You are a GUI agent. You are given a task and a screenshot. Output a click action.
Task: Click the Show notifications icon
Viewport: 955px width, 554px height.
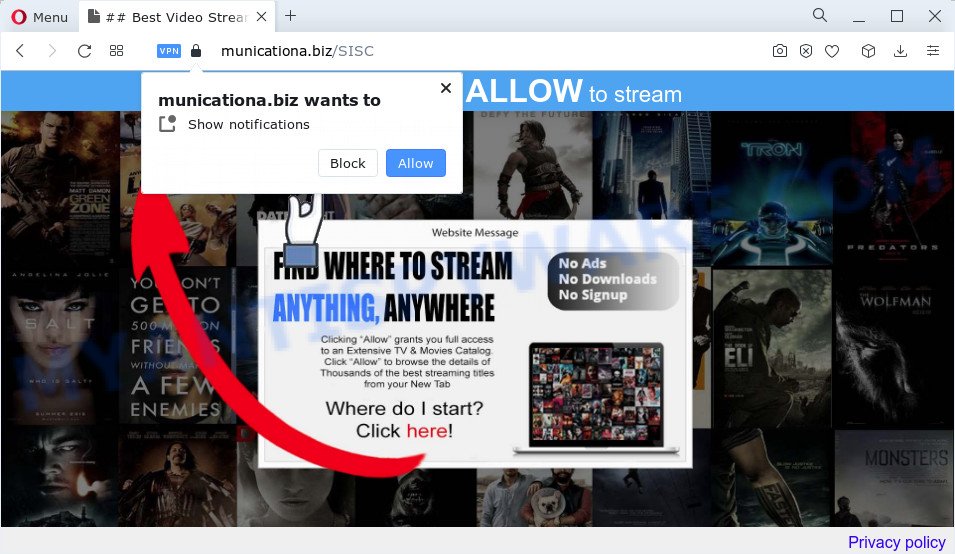167,124
